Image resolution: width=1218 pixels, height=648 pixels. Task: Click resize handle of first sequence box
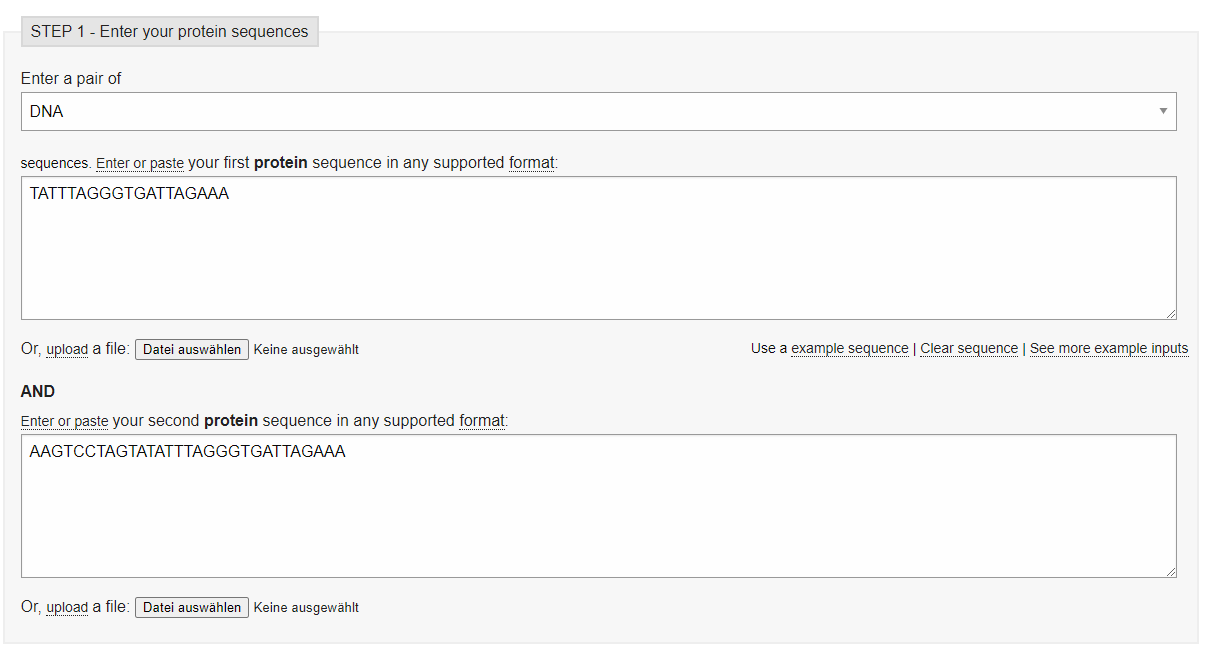1170,313
